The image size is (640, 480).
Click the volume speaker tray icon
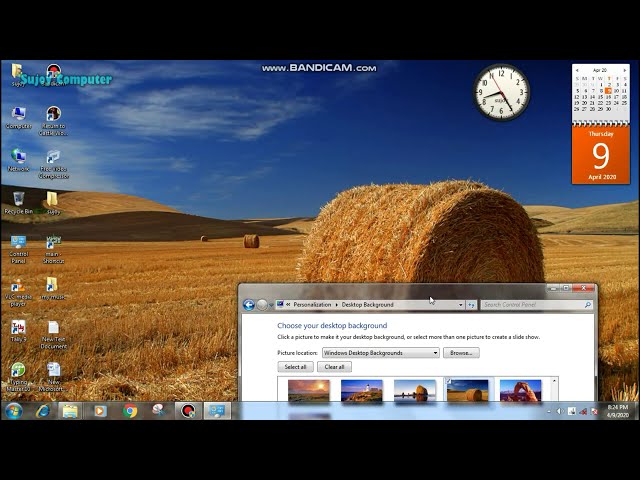click(560, 411)
